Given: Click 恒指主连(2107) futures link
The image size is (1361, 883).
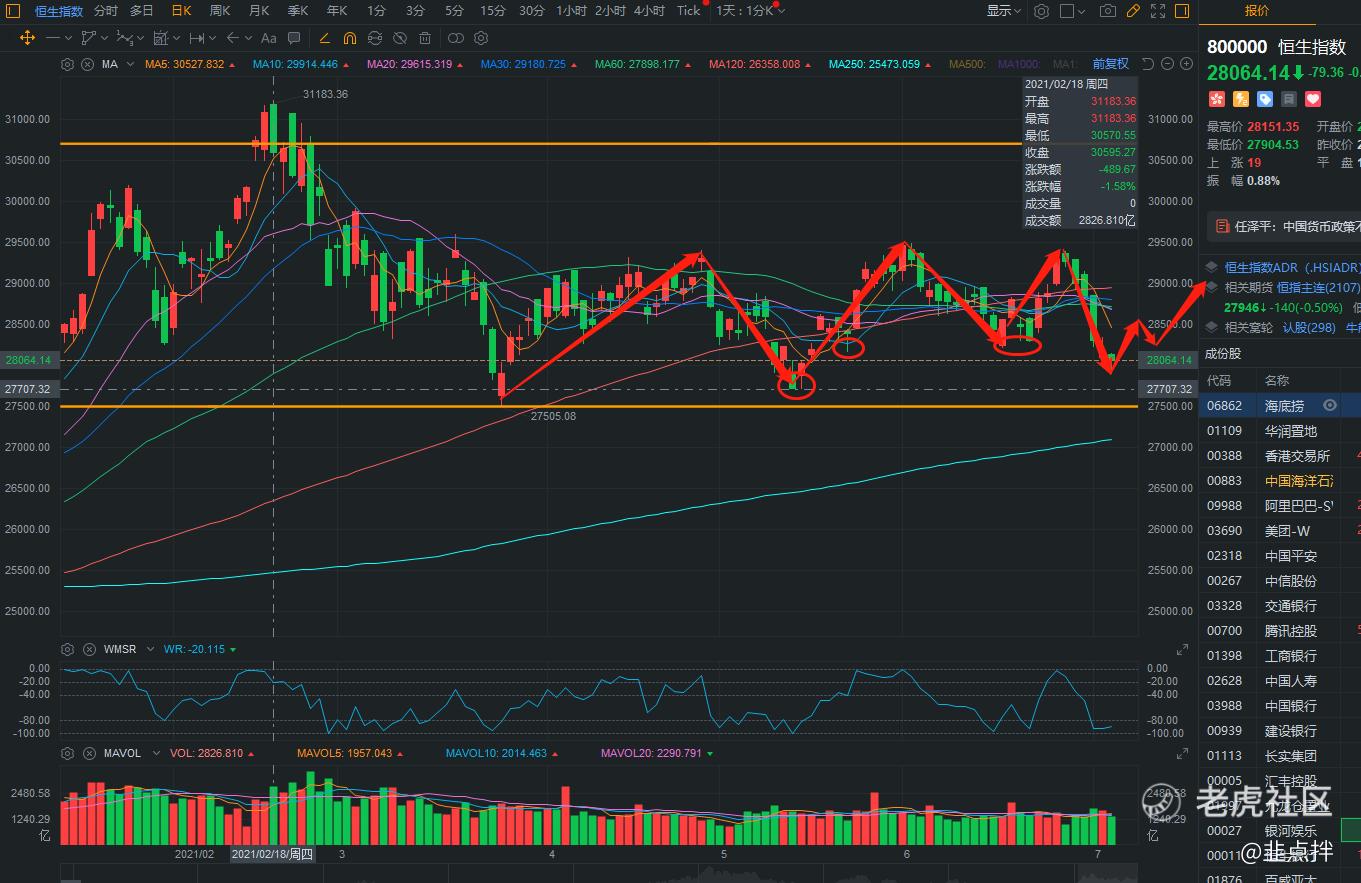Looking at the screenshot, I should [1318, 288].
